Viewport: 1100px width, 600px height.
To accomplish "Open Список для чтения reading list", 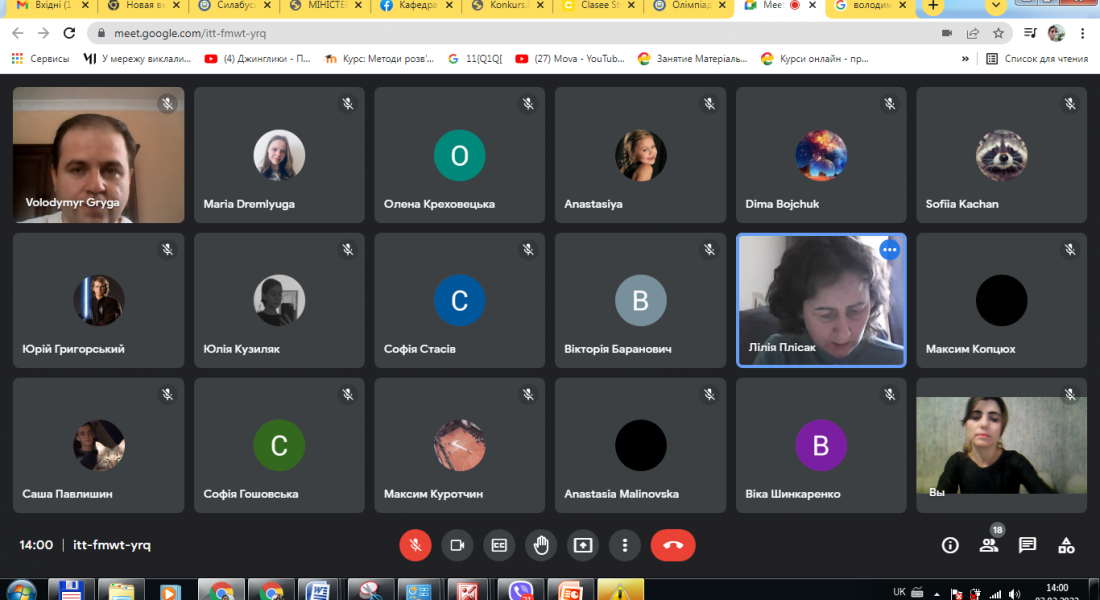I will coord(1037,59).
